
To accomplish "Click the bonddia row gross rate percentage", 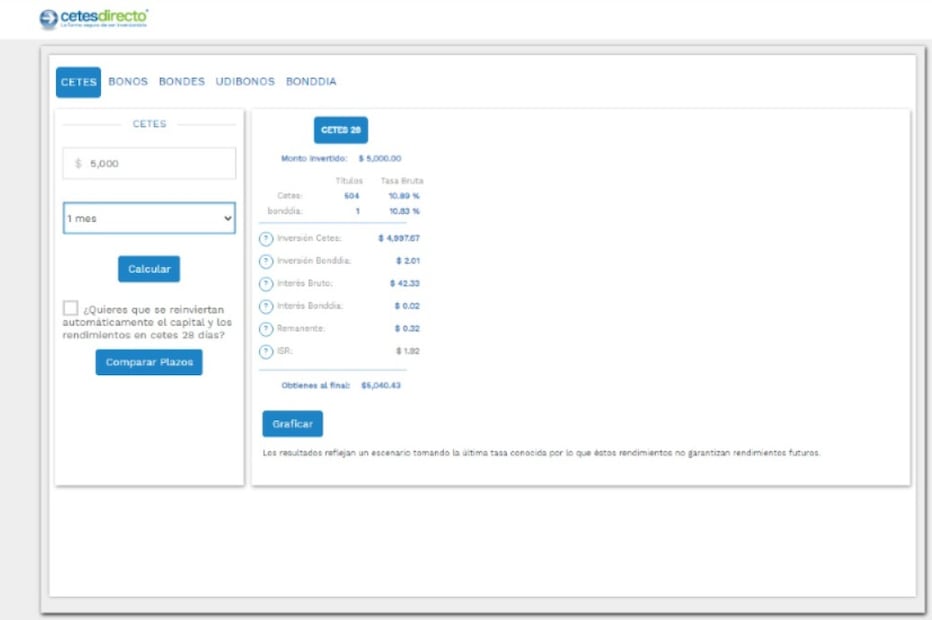I will pos(404,211).
